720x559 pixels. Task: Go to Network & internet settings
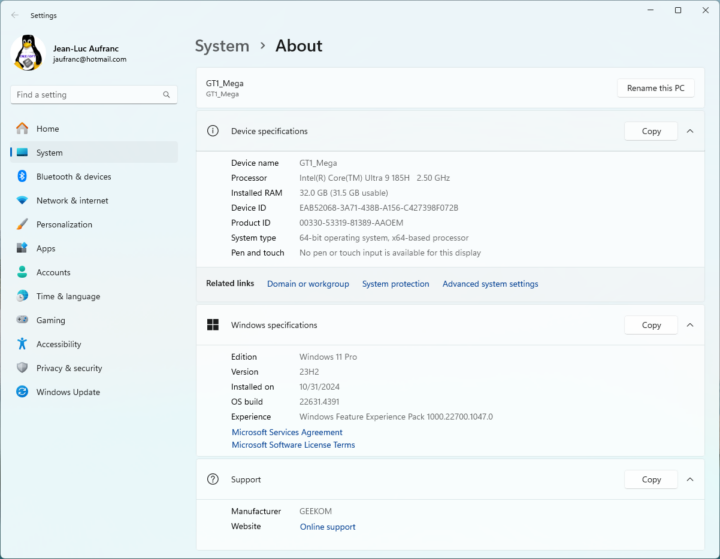[94, 200]
